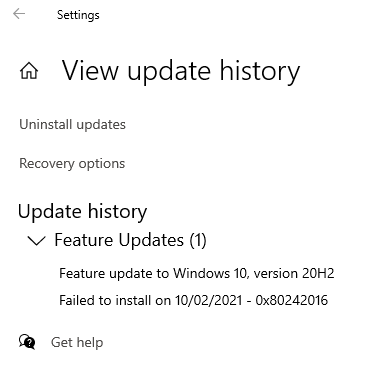
Task: Open the Uninstall updates link
Action: point(72,124)
